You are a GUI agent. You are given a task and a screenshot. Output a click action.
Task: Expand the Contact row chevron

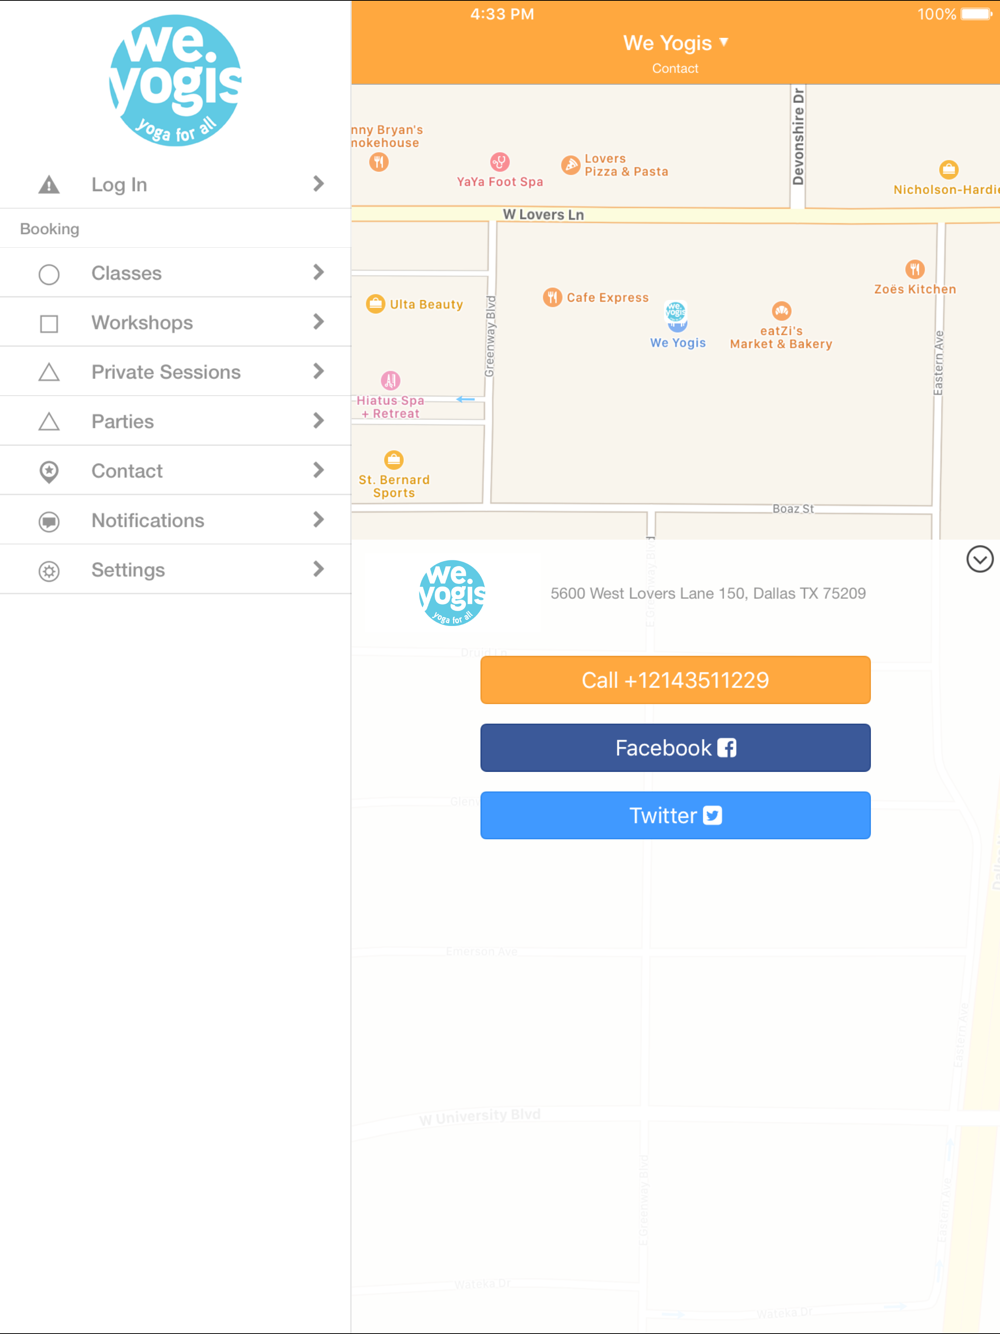click(318, 470)
